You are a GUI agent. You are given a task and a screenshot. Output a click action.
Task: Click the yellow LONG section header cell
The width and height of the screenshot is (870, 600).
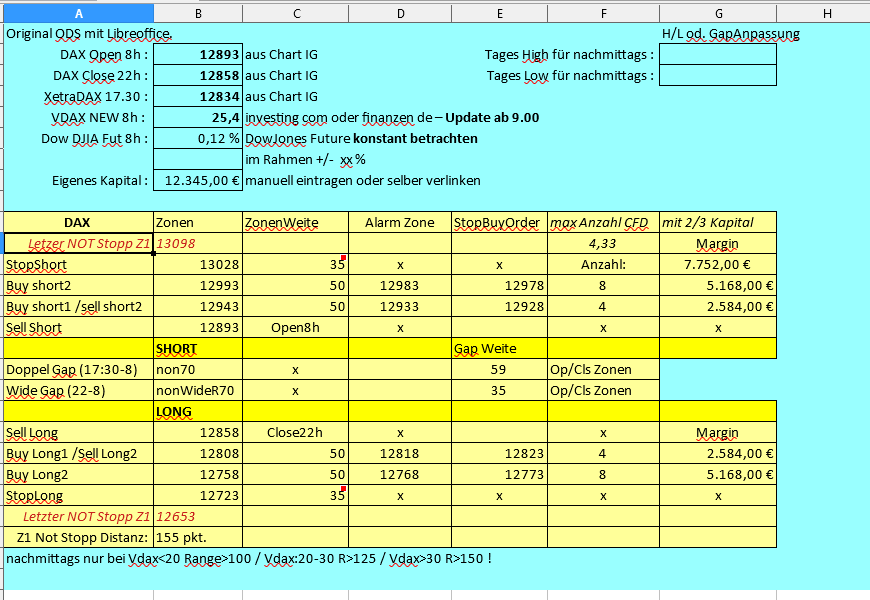coord(198,412)
